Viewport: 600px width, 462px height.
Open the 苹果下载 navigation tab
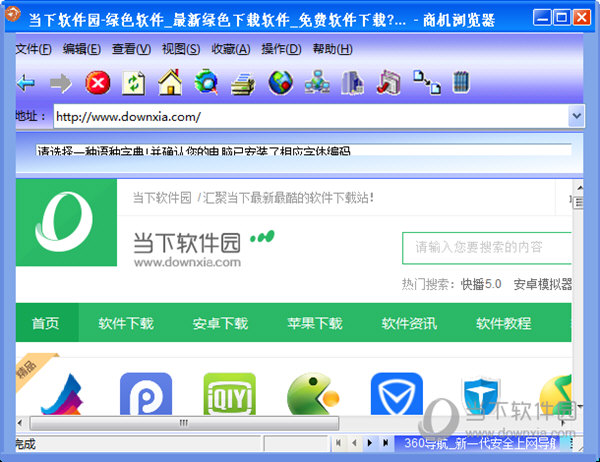click(315, 323)
